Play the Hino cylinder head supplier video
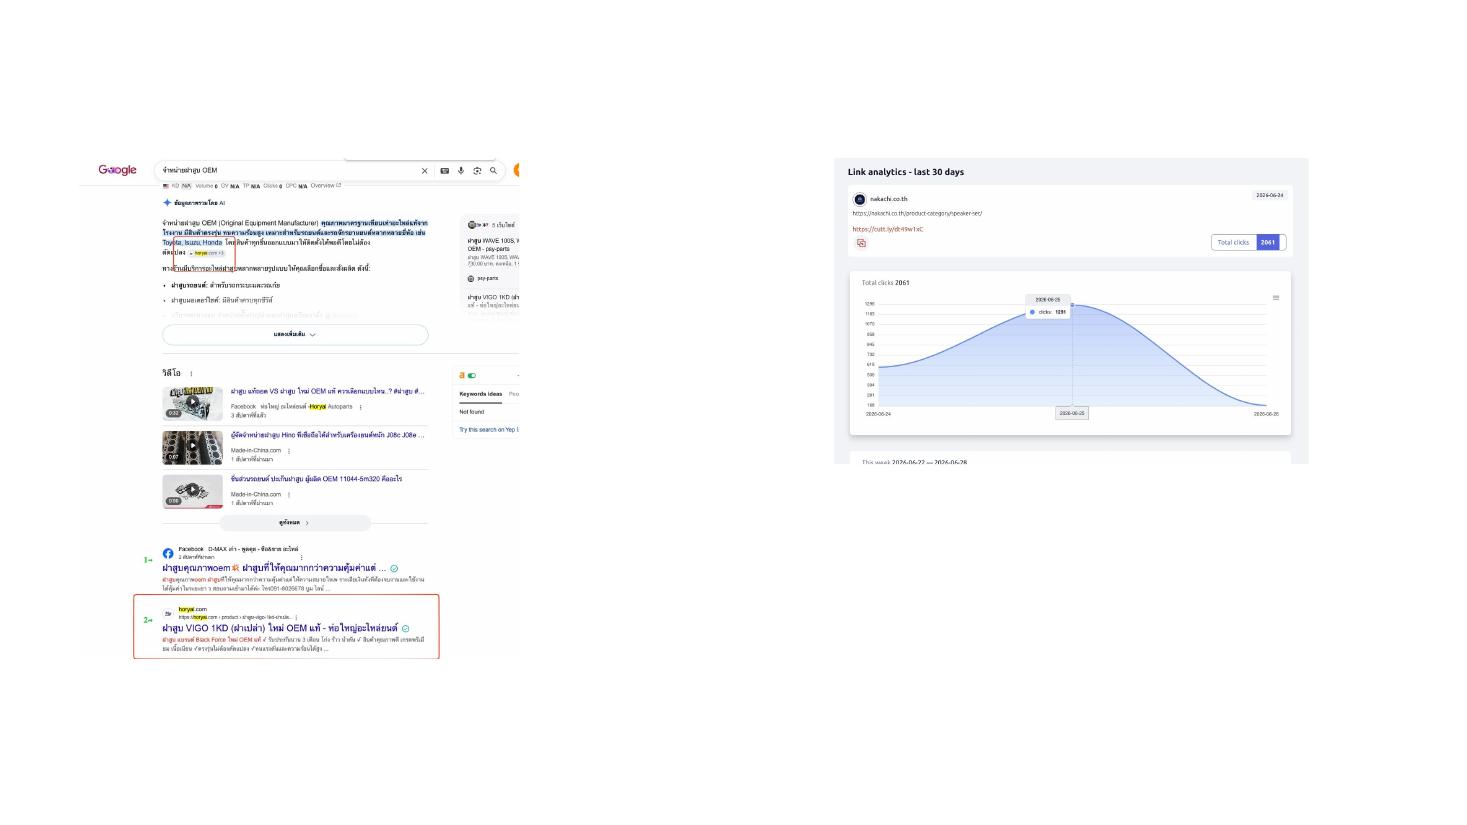The image size is (1467, 825). tap(193, 447)
